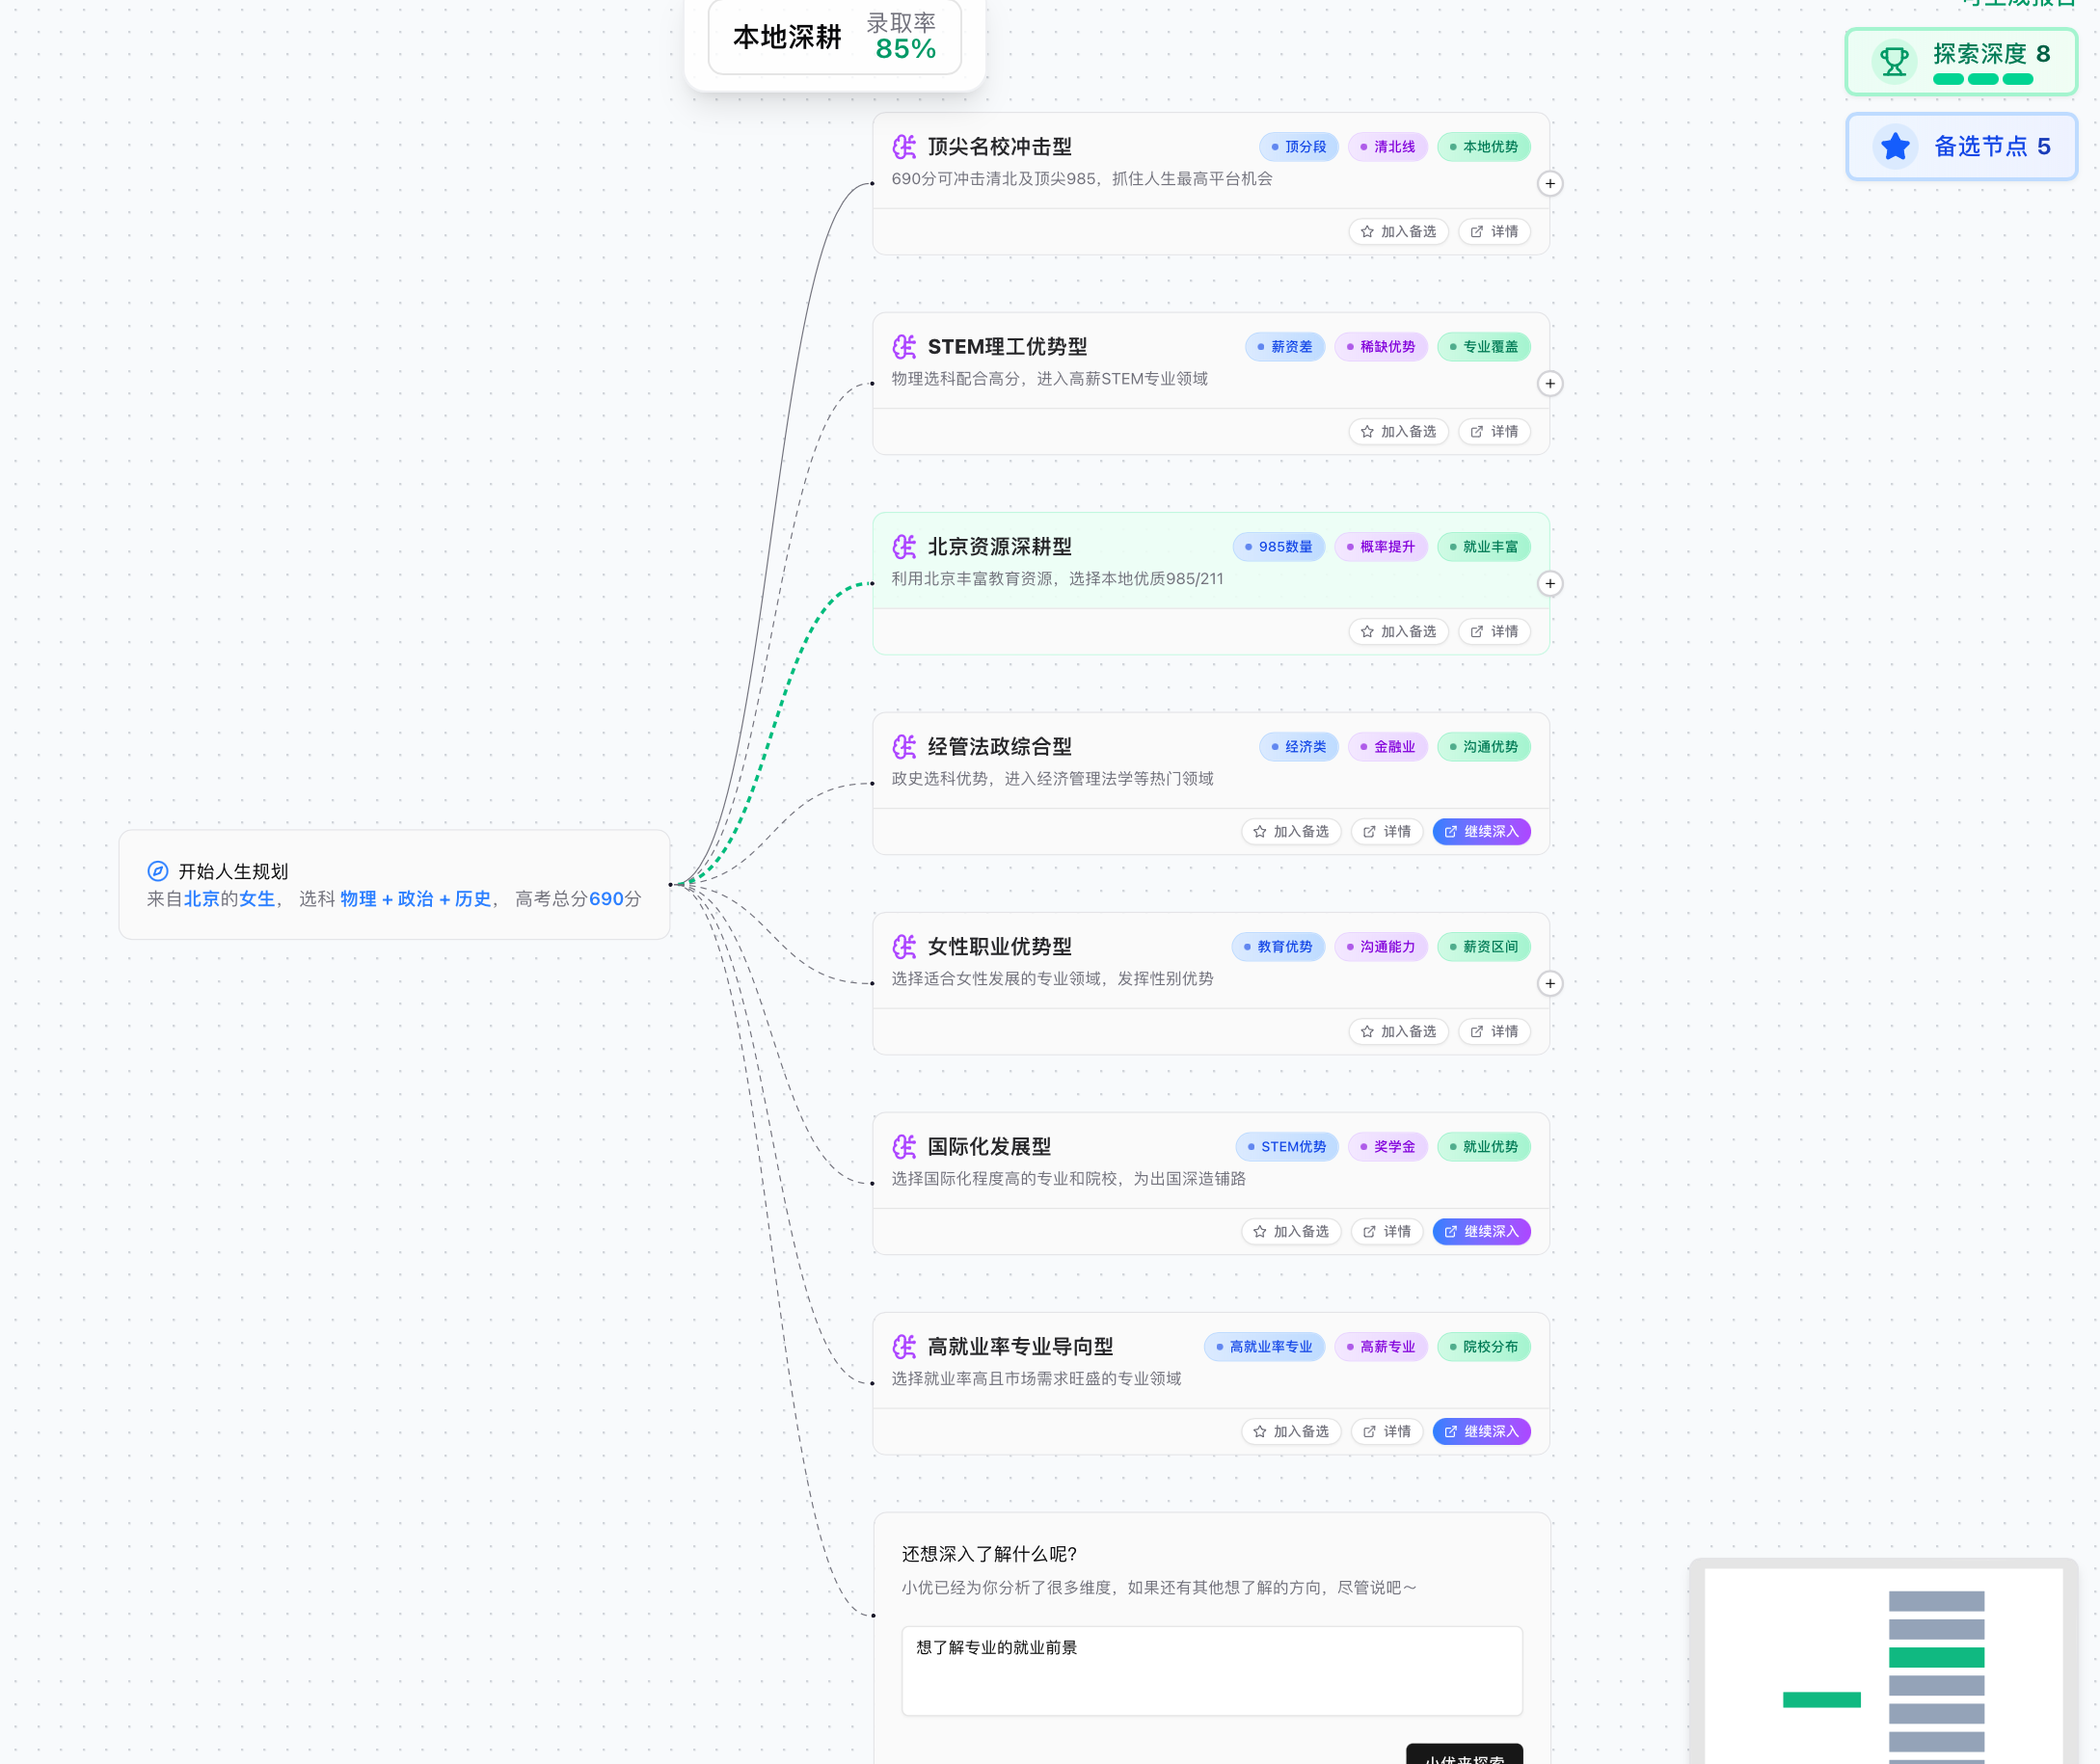
Task: Add 国际化发展型 to 备选 list
Action: (1291, 1232)
